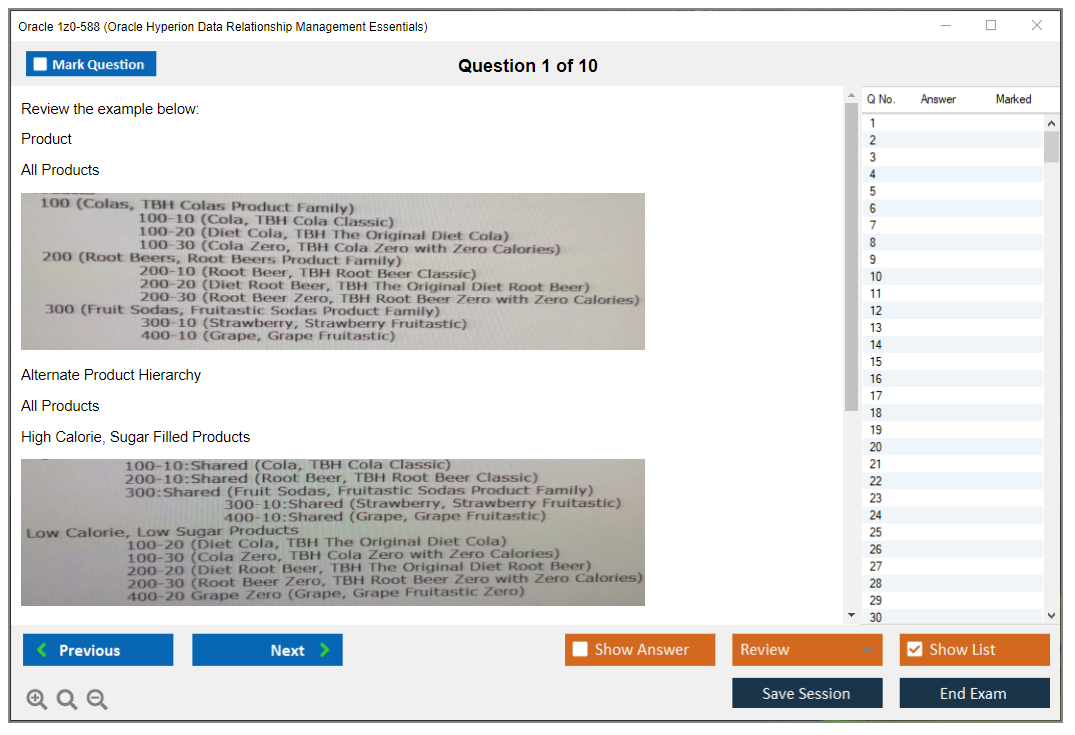Select question 5 in the list

[x=873, y=191]
